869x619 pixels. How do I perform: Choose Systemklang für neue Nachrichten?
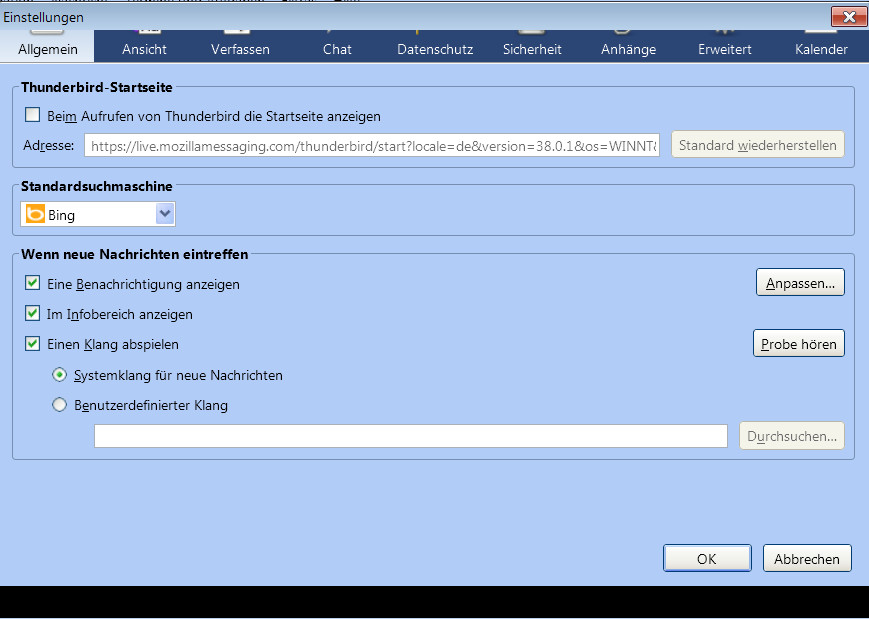coord(59,375)
